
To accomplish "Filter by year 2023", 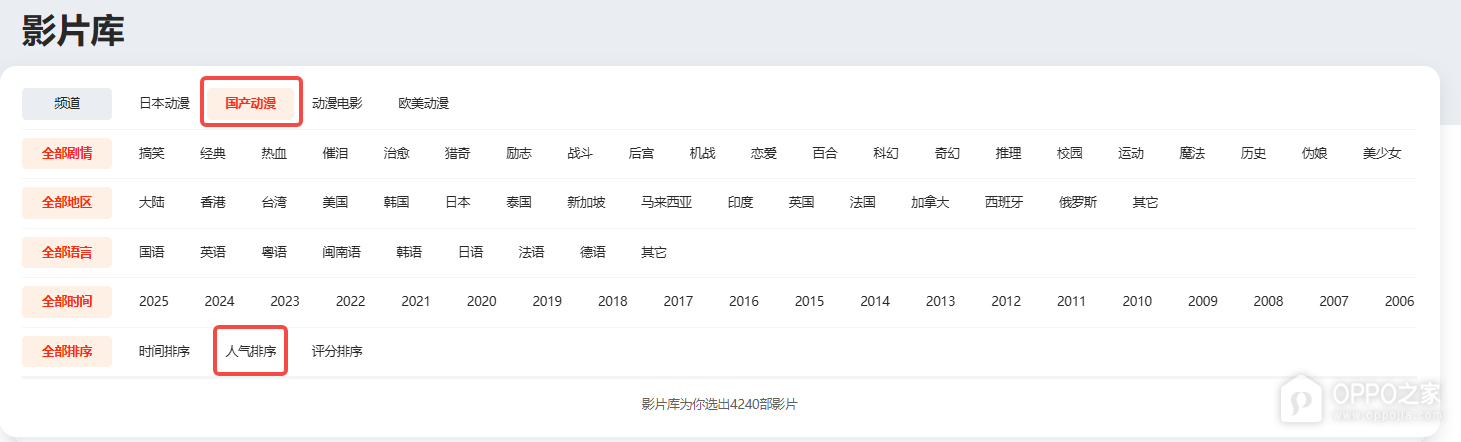I will click(285, 301).
